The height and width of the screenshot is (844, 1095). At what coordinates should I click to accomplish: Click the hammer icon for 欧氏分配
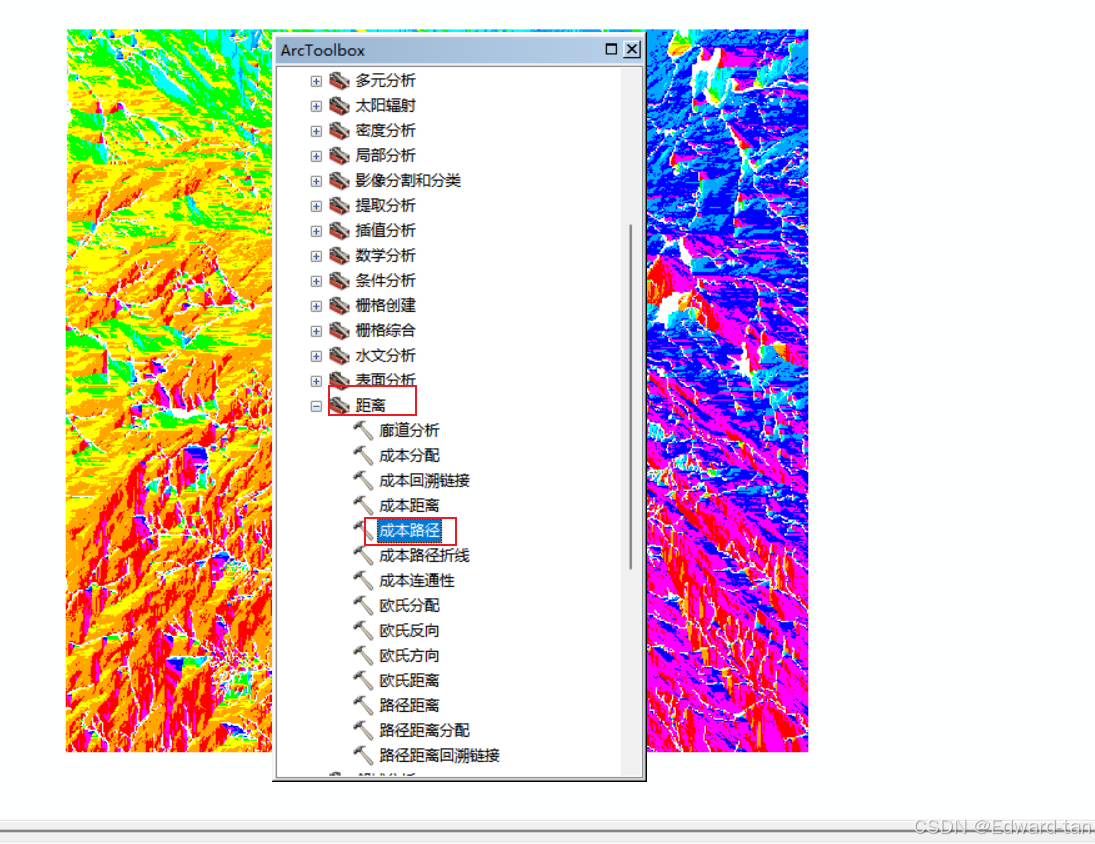pyautogui.click(x=363, y=606)
